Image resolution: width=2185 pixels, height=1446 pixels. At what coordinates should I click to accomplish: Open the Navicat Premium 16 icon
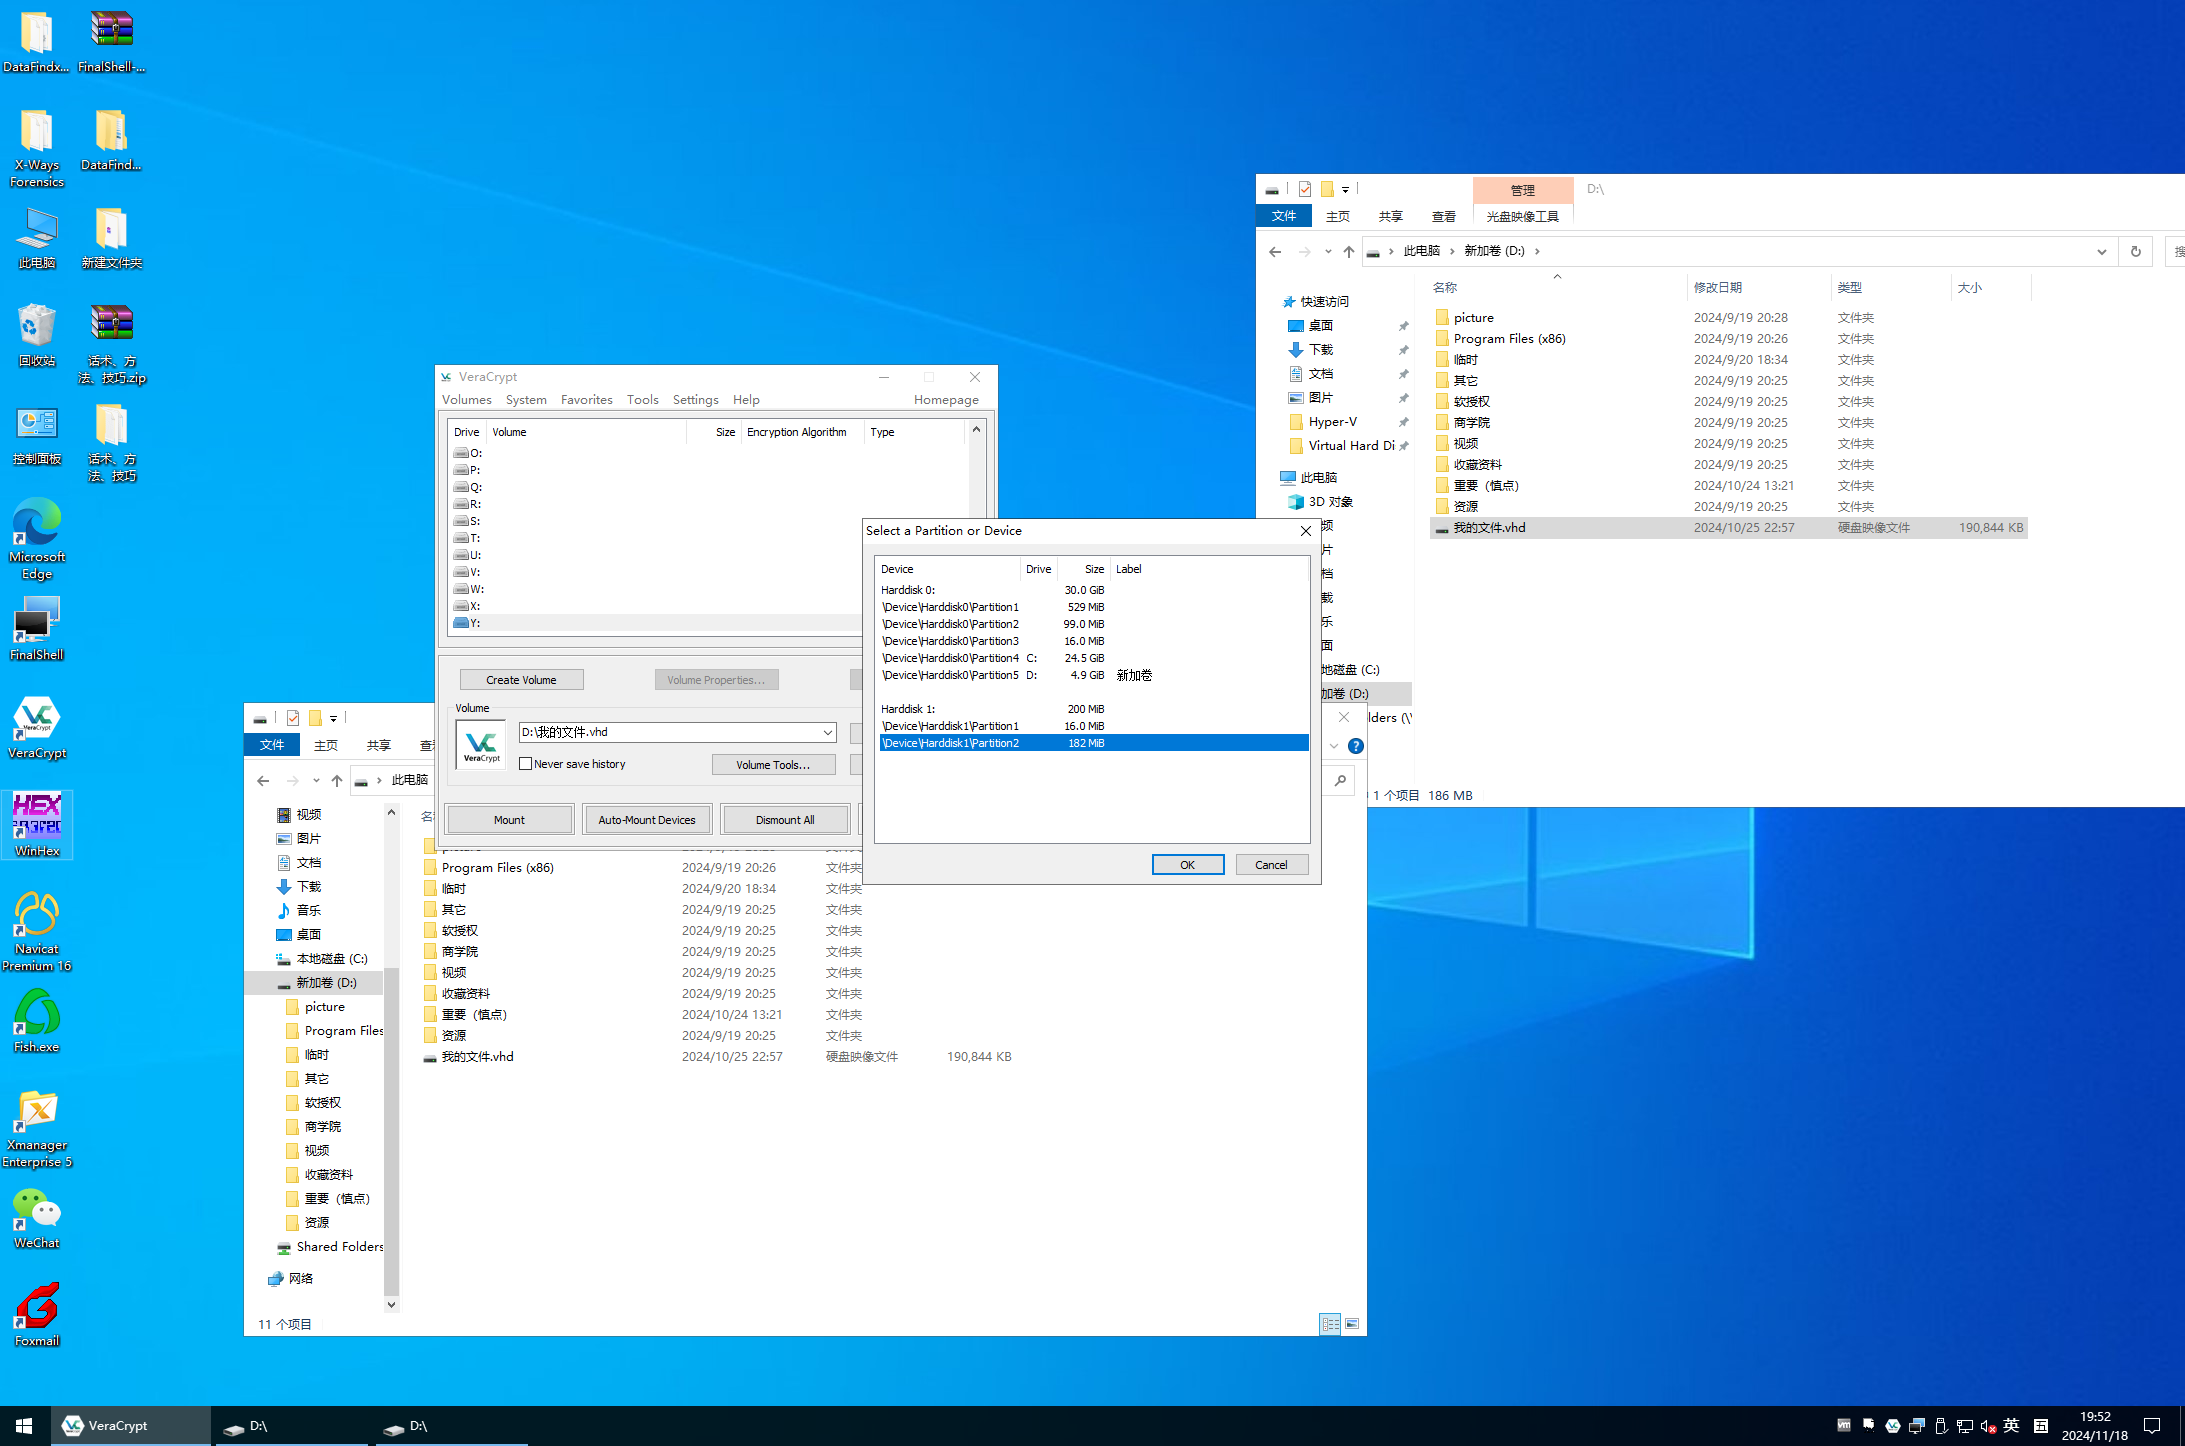(x=37, y=931)
